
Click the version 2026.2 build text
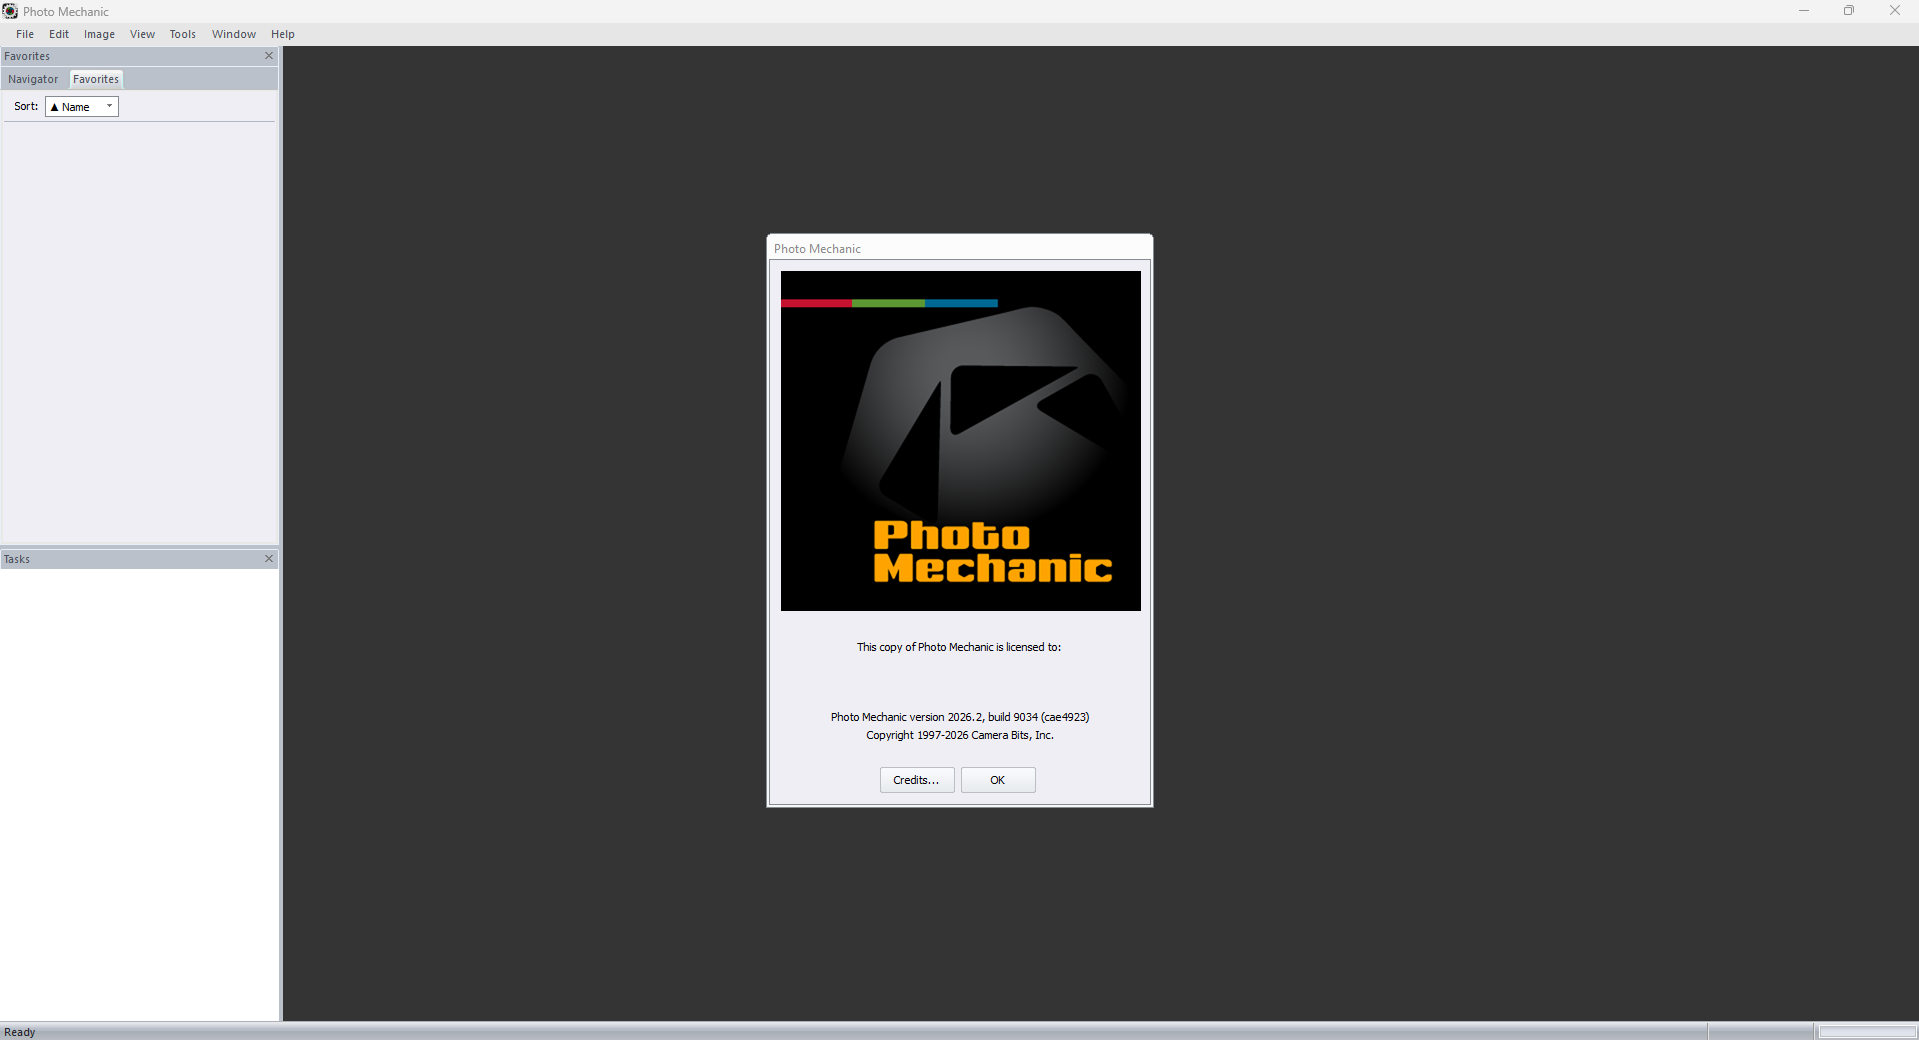coord(960,717)
